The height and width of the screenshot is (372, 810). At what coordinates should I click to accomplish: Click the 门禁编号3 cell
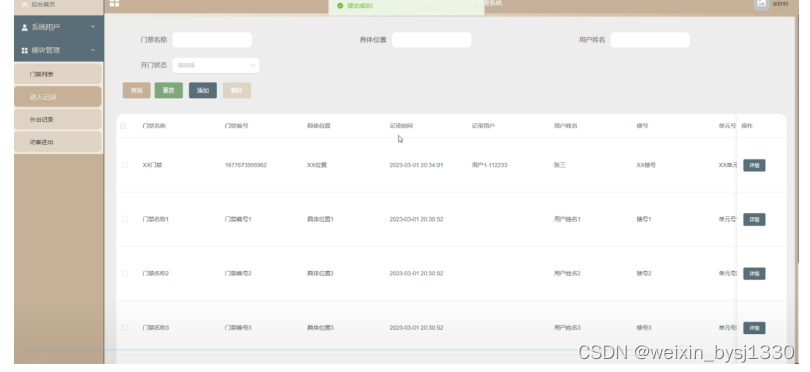238,328
